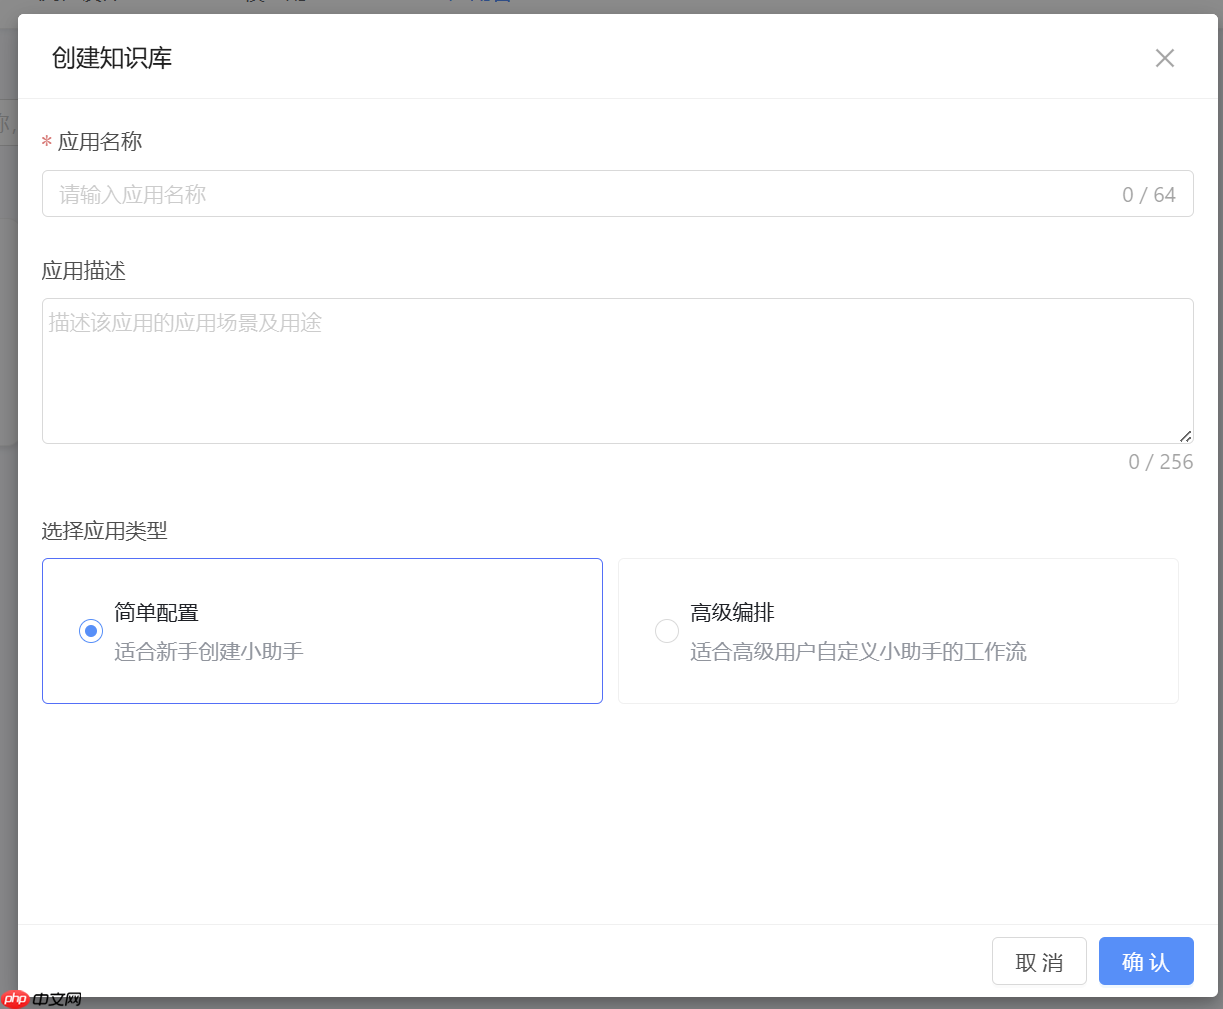Click the required field asterisk marker

(x=46, y=141)
